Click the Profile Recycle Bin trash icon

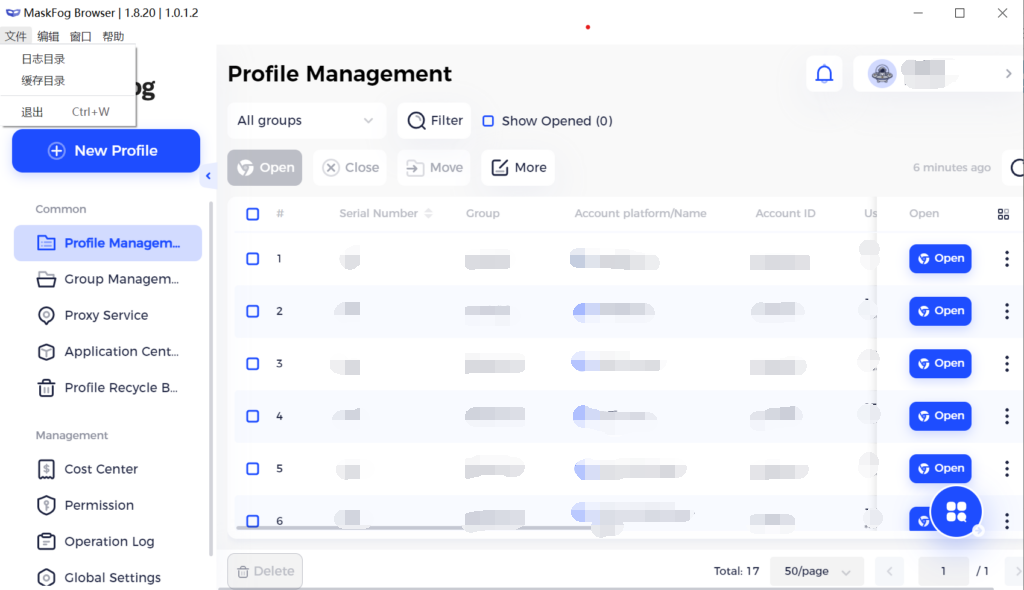pos(46,388)
